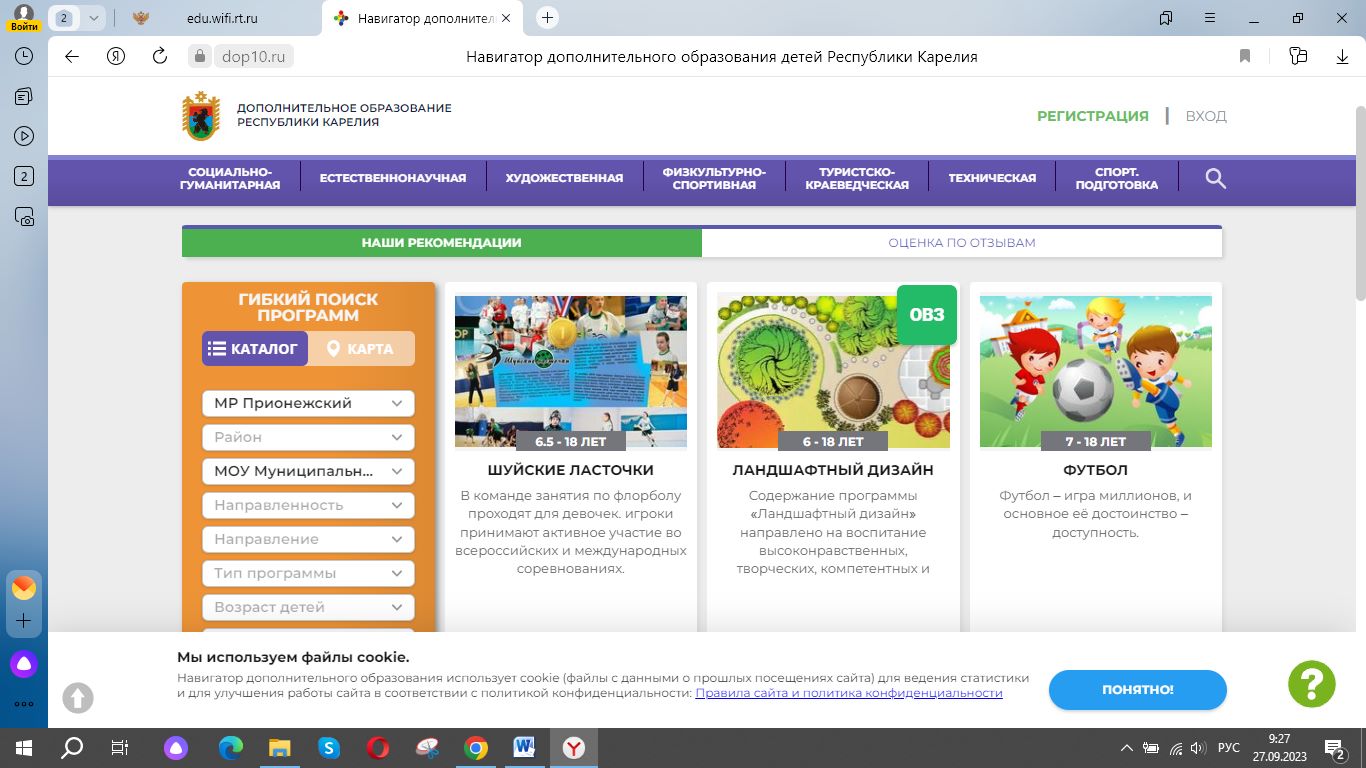The image size is (1366, 768).
Task: Open the browser downloads icon
Action: pyautogui.click(x=1342, y=57)
